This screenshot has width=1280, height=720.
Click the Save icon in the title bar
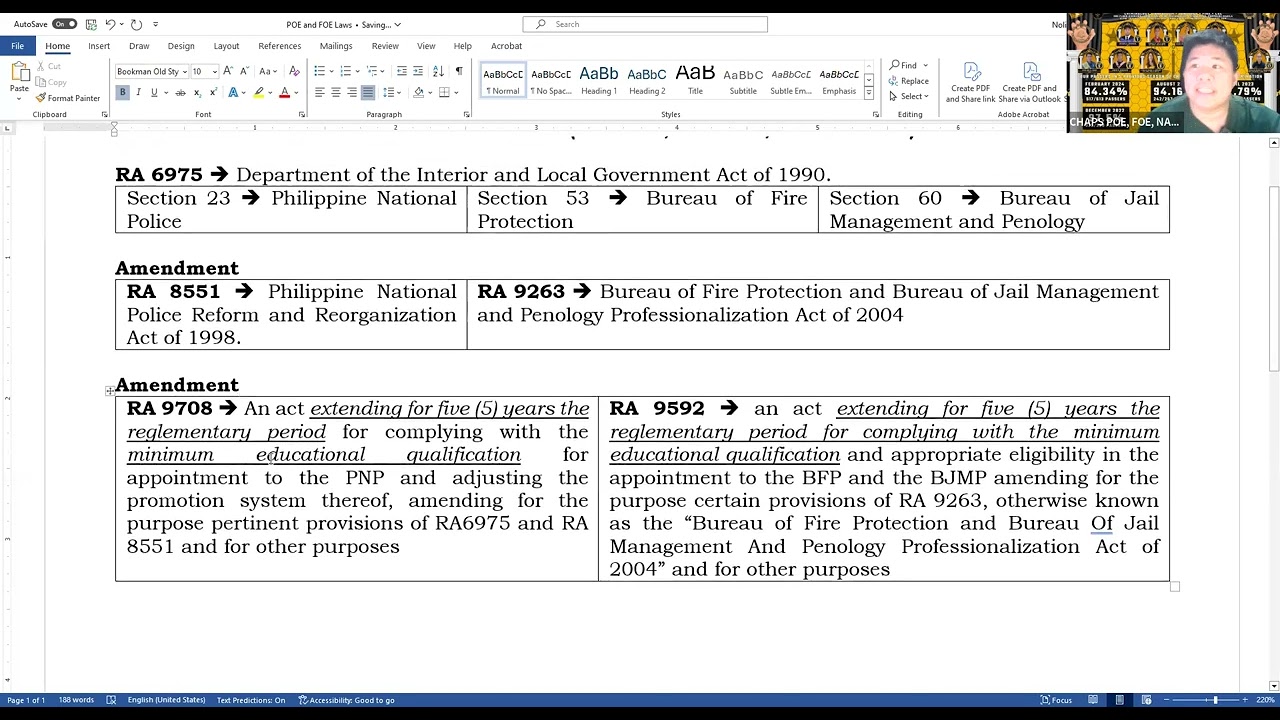(91, 24)
